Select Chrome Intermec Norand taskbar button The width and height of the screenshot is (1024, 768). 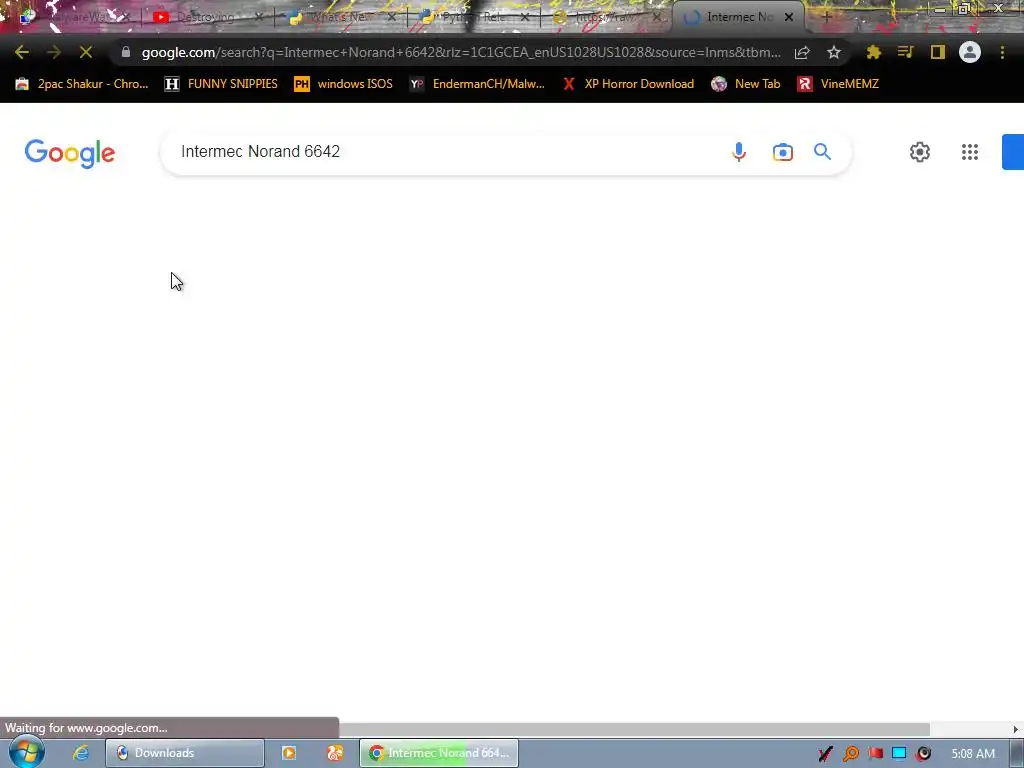(x=439, y=753)
